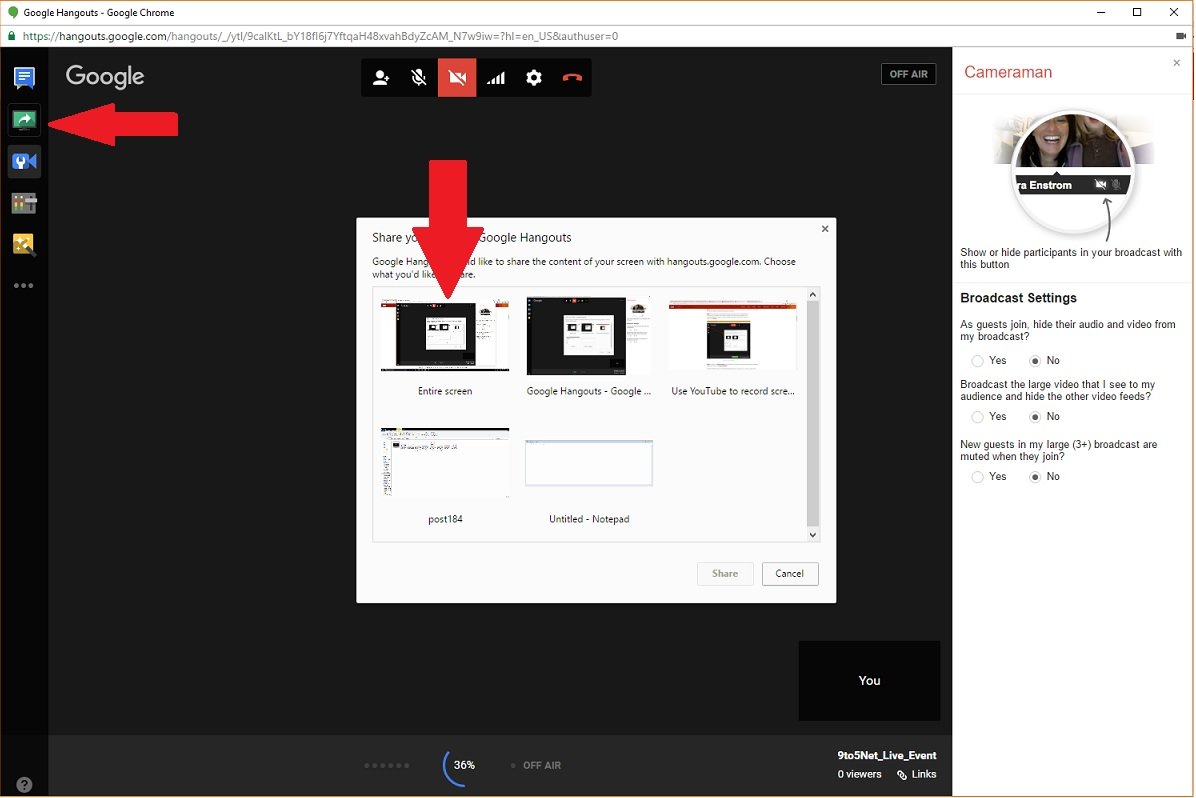Click scrollbar down arrow in share dialog
The width and height of the screenshot is (1196, 798).
tap(813, 535)
